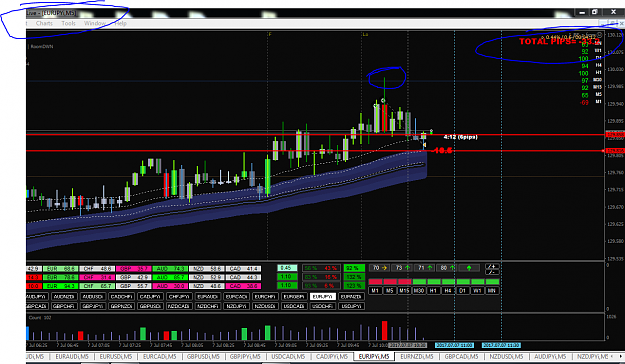
Task: Open the Charts menu
Action: point(44,24)
